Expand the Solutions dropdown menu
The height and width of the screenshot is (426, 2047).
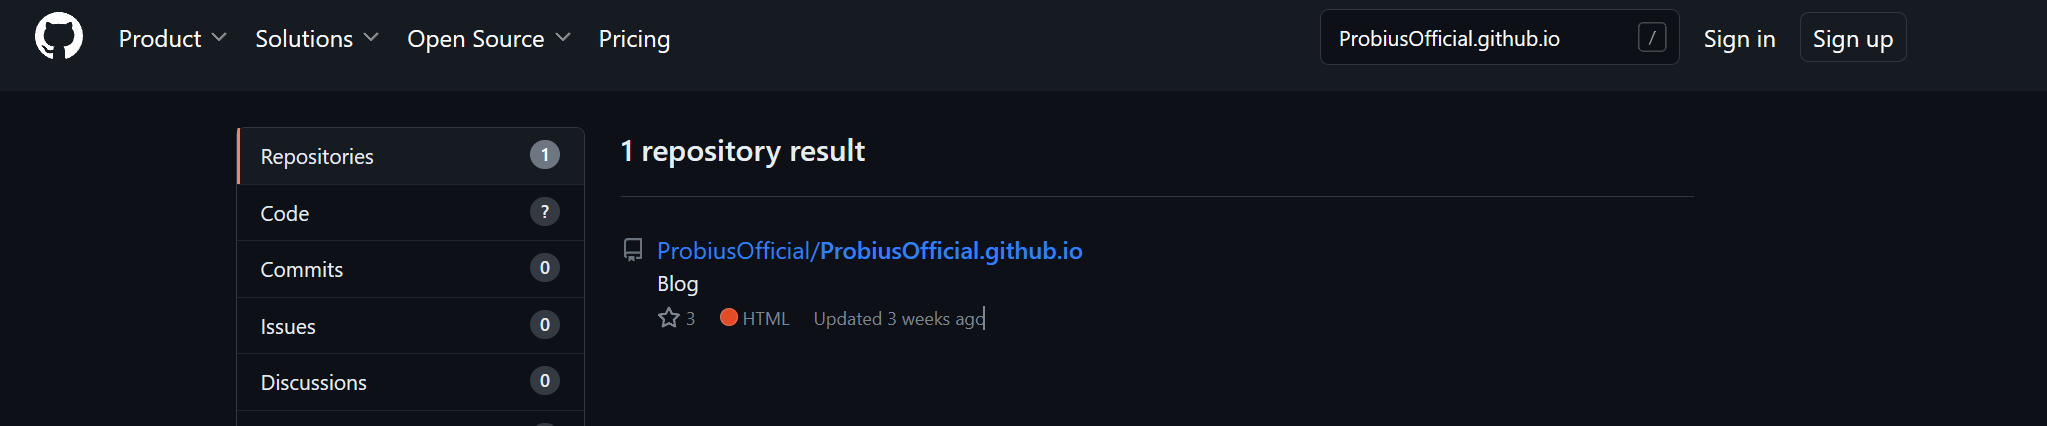click(x=316, y=38)
